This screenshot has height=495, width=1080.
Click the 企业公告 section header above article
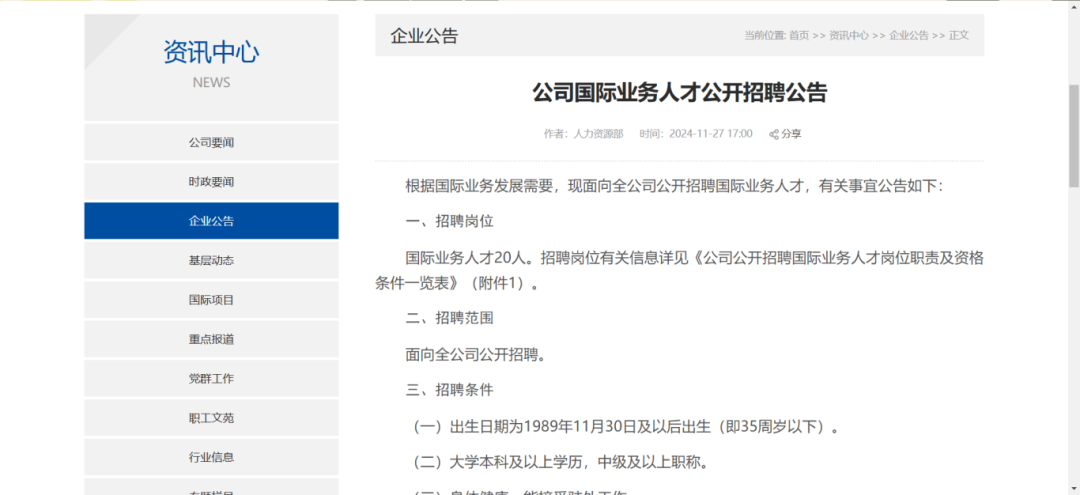coord(424,36)
